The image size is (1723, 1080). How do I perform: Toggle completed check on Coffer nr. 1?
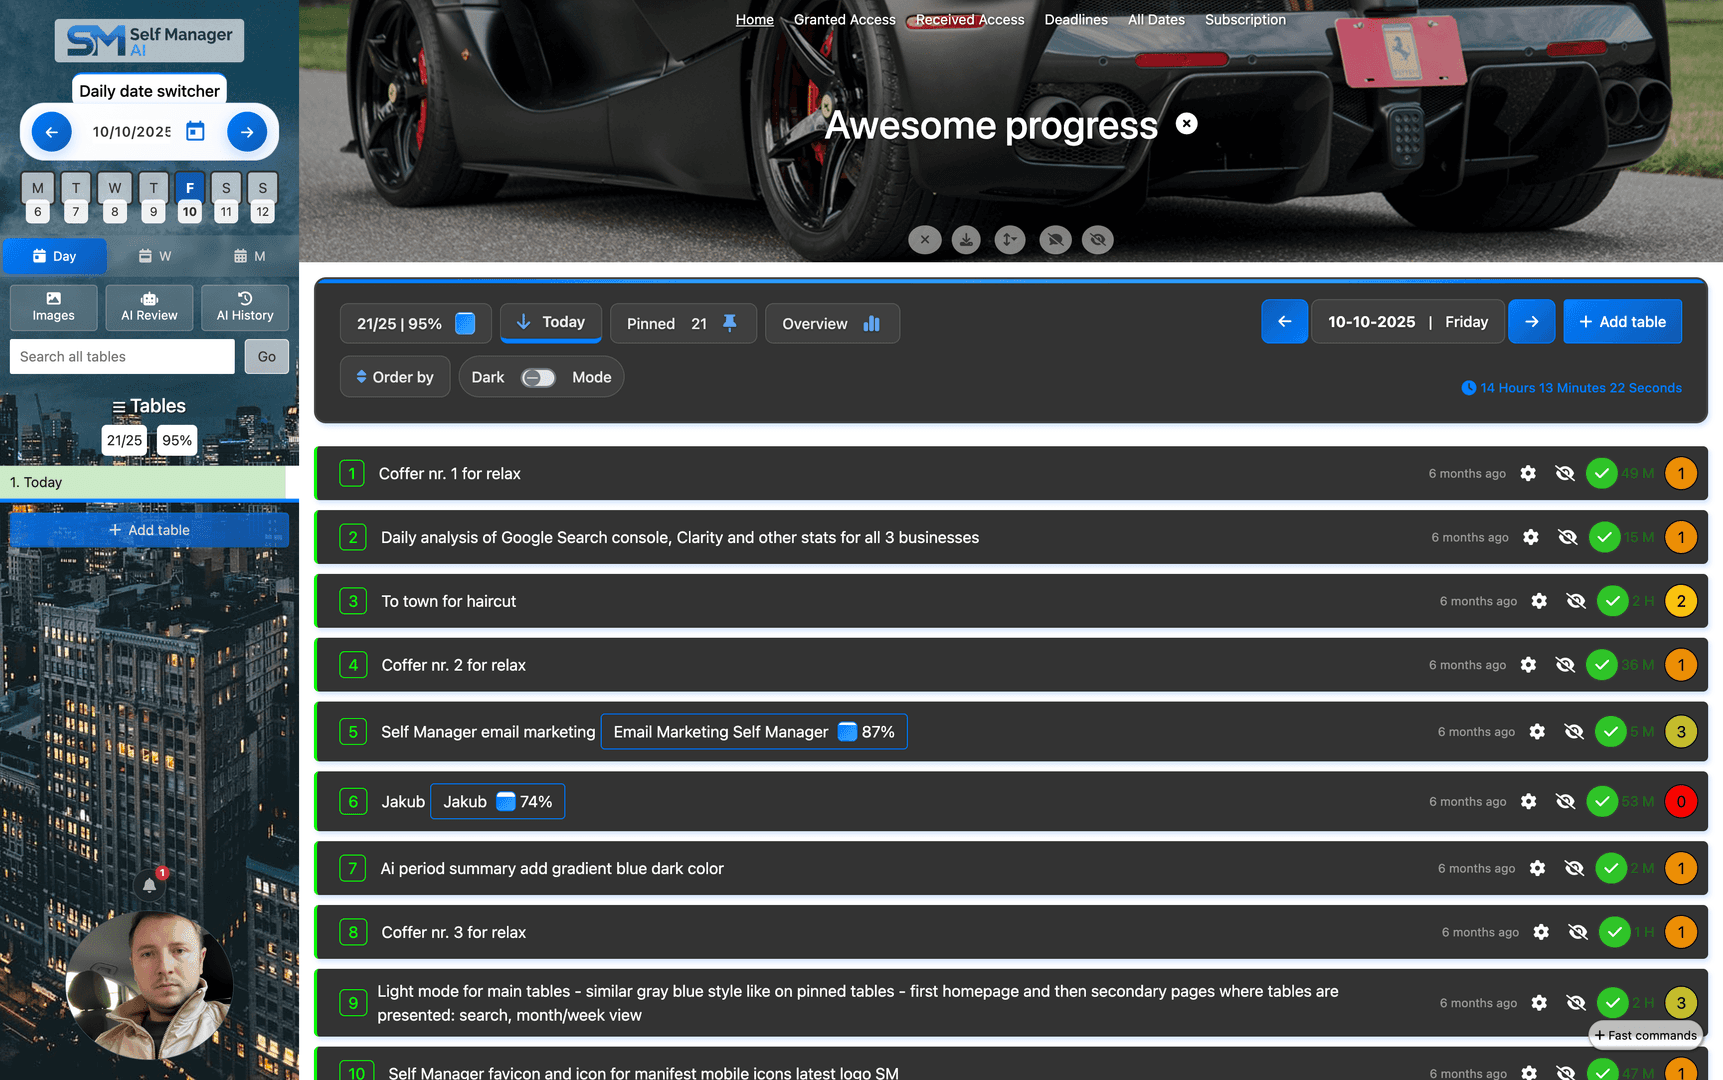(1601, 474)
